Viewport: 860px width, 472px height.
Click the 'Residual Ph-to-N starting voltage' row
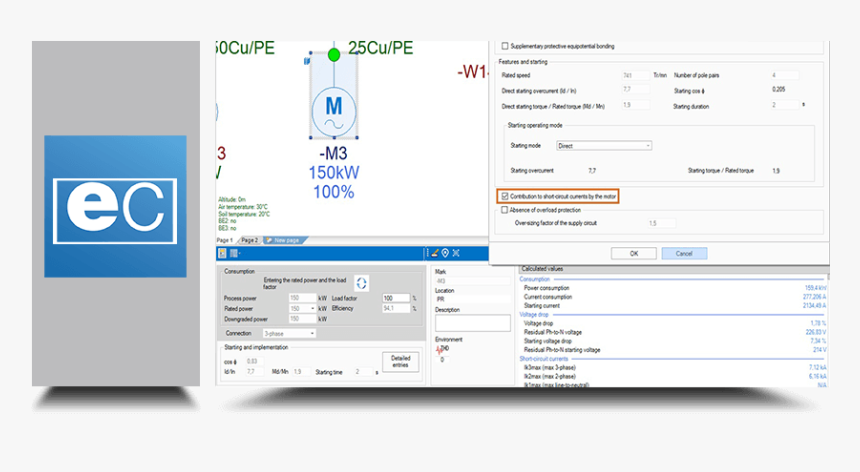(674, 350)
